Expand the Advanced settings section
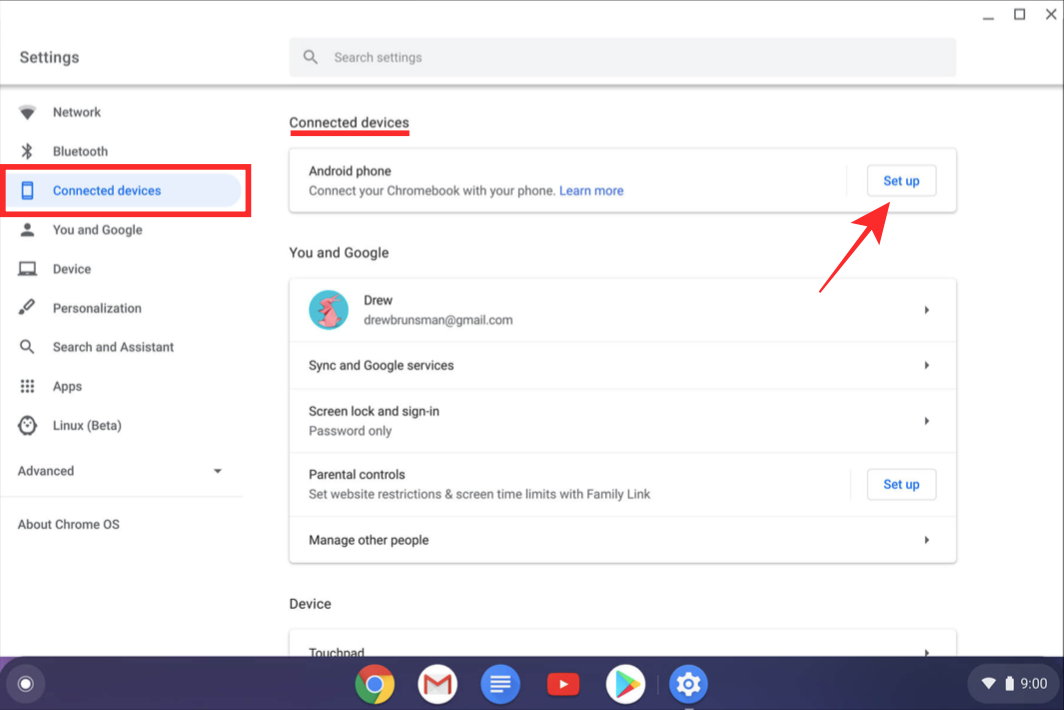The height and width of the screenshot is (710, 1064). point(121,471)
